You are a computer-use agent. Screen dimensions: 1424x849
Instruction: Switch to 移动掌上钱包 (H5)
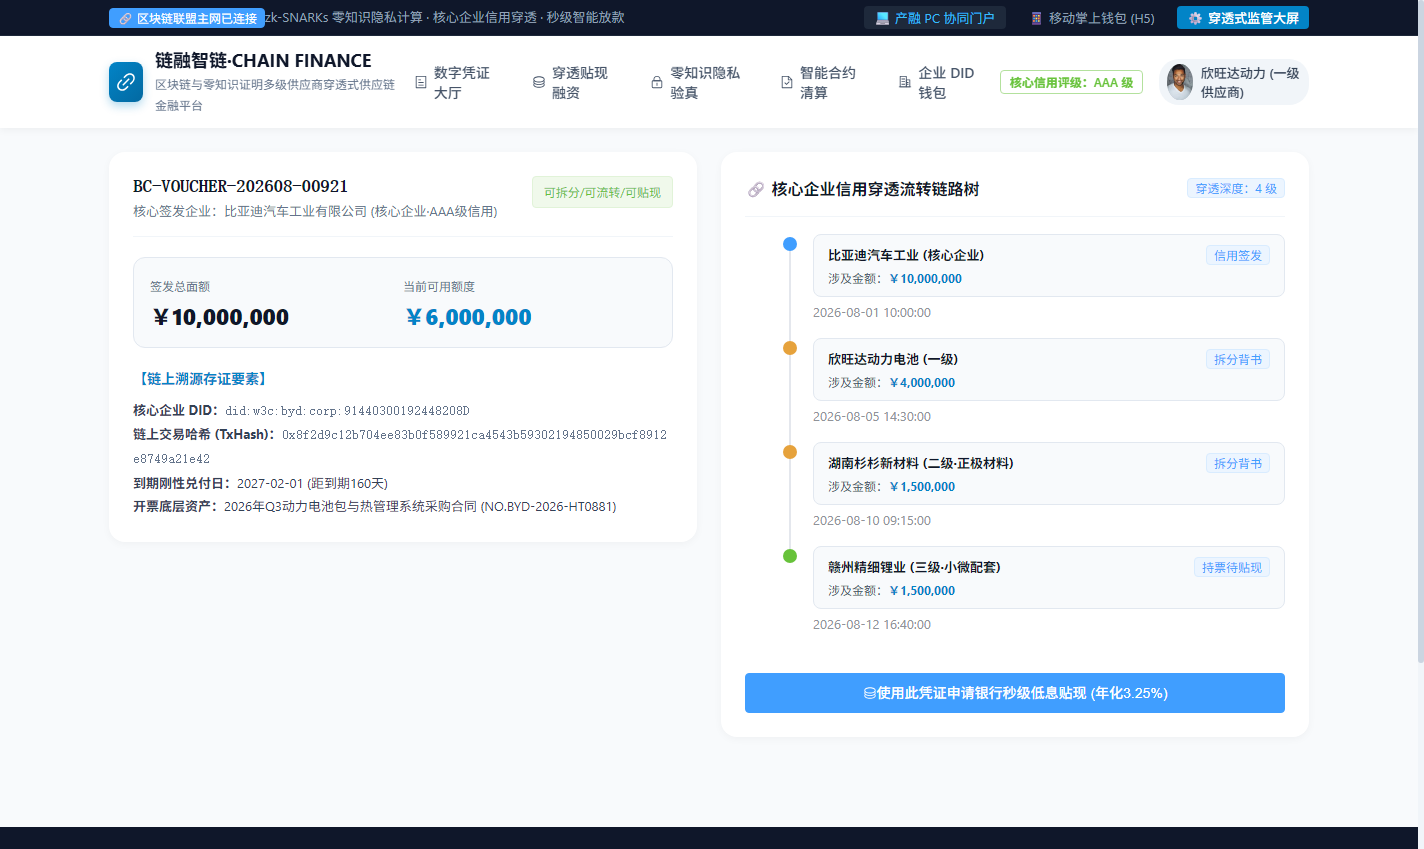point(1092,18)
